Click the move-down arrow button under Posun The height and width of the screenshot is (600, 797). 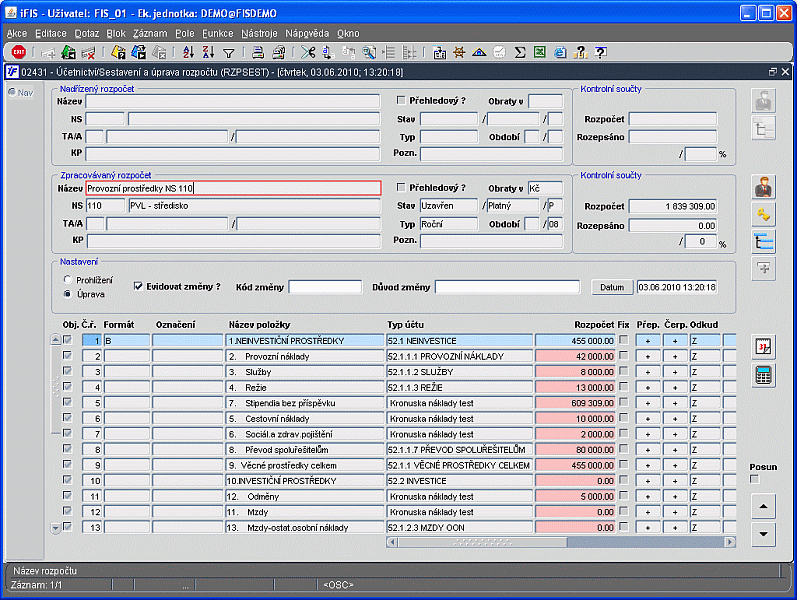(763, 534)
